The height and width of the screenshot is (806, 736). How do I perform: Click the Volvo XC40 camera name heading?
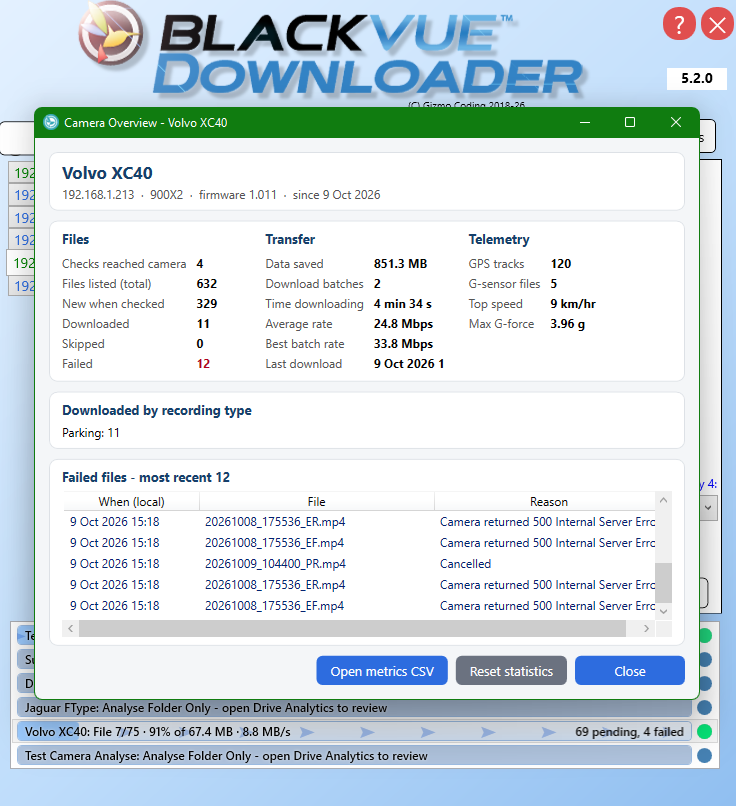click(x=107, y=173)
